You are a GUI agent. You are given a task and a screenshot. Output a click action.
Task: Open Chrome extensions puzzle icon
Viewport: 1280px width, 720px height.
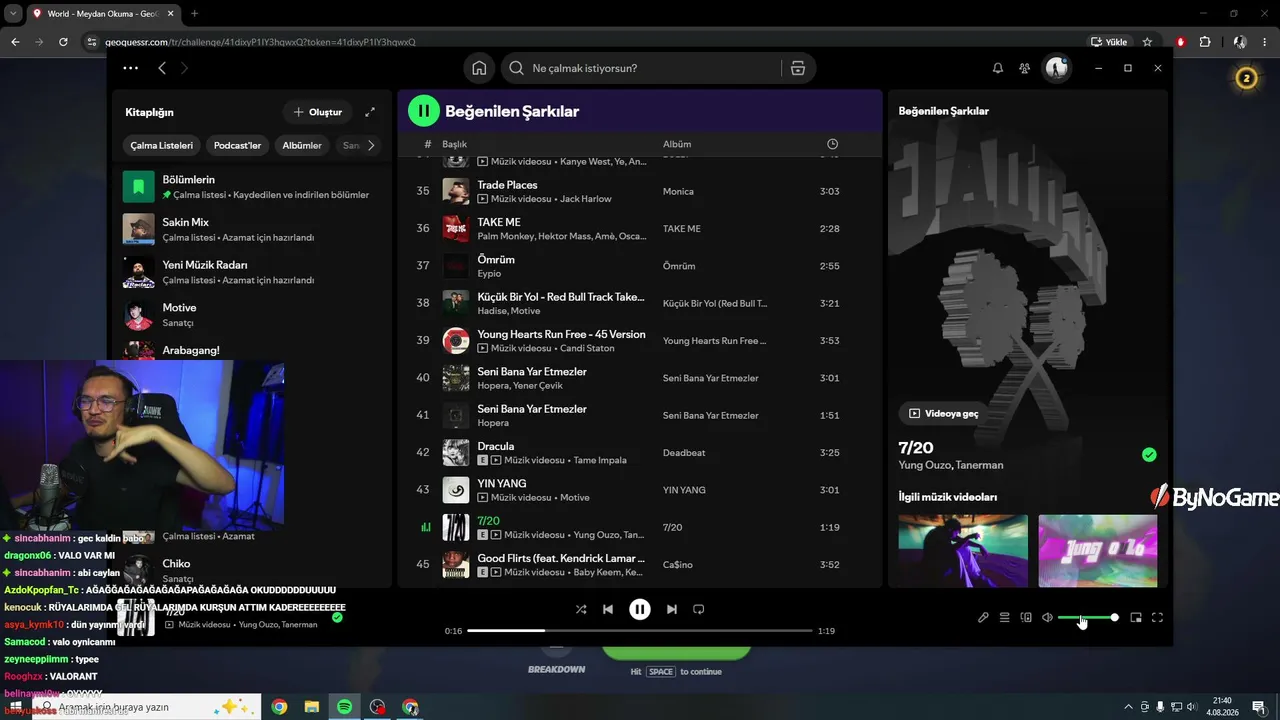point(1204,42)
